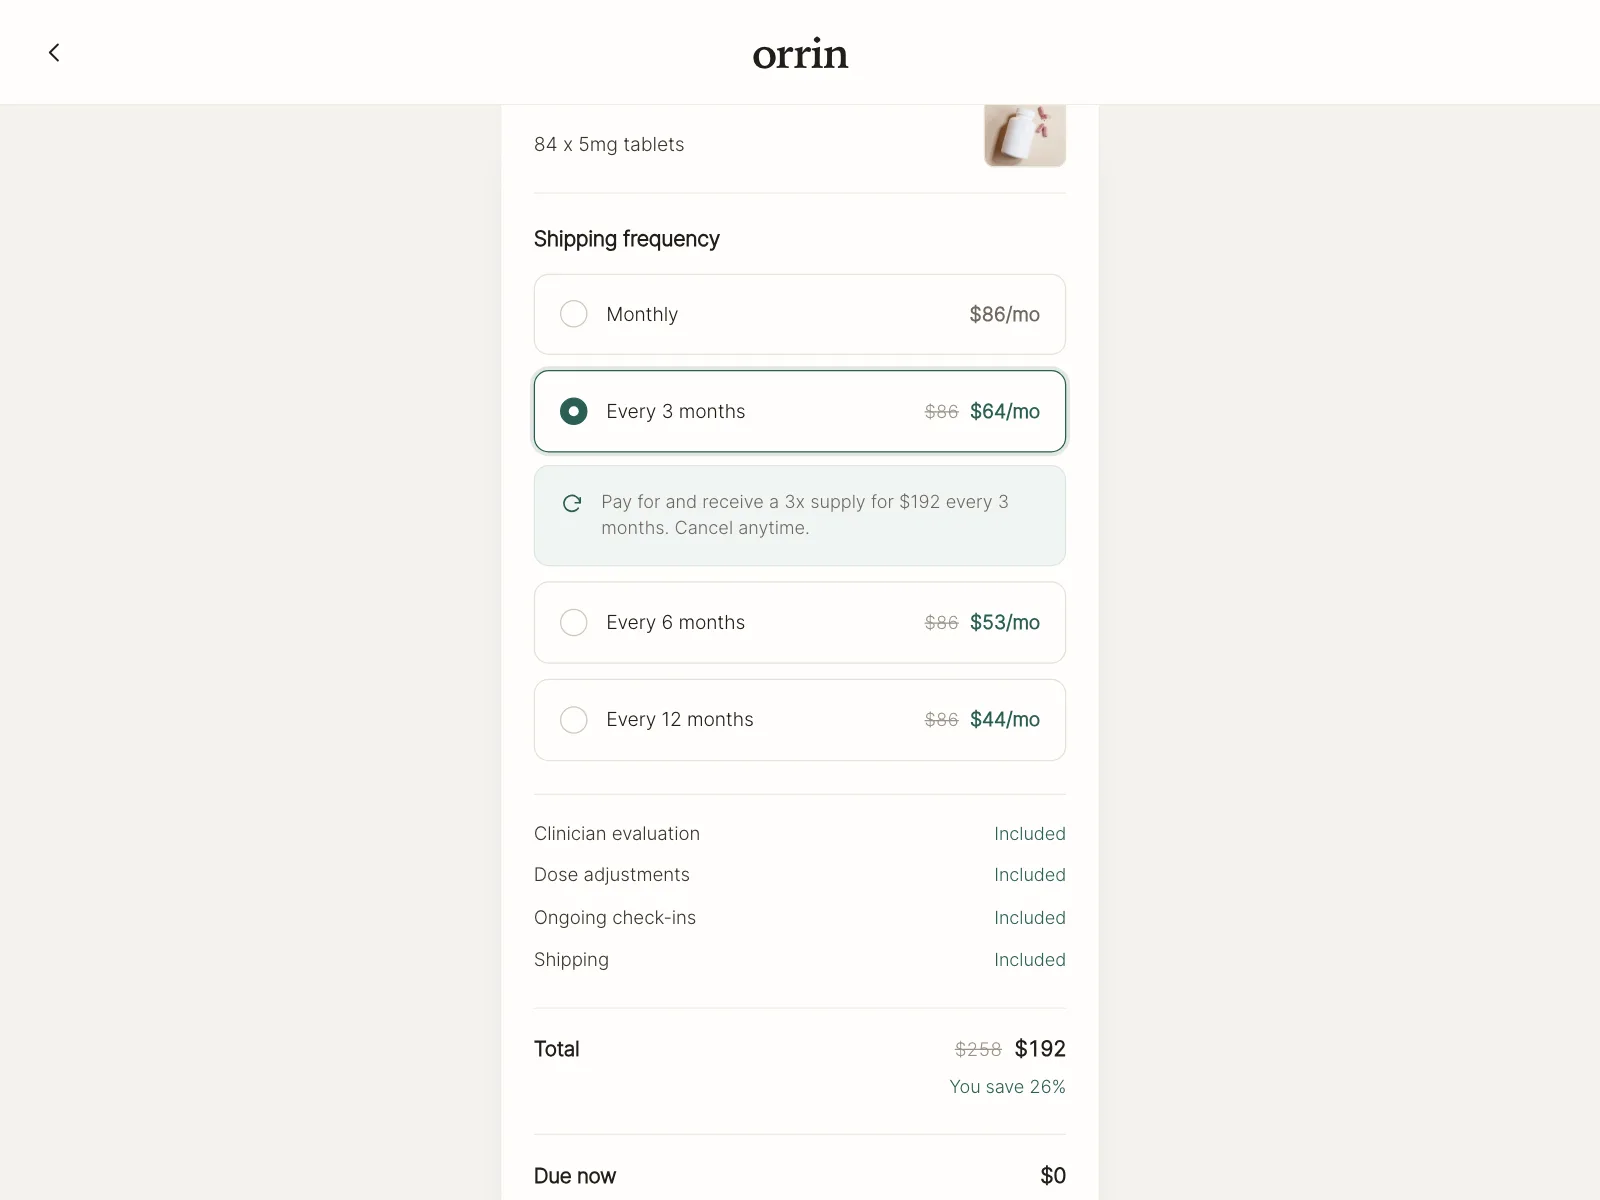The height and width of the screenshot is (1200, 1600).
Task: Click the Every 6 months label
Action: [676, 622]
